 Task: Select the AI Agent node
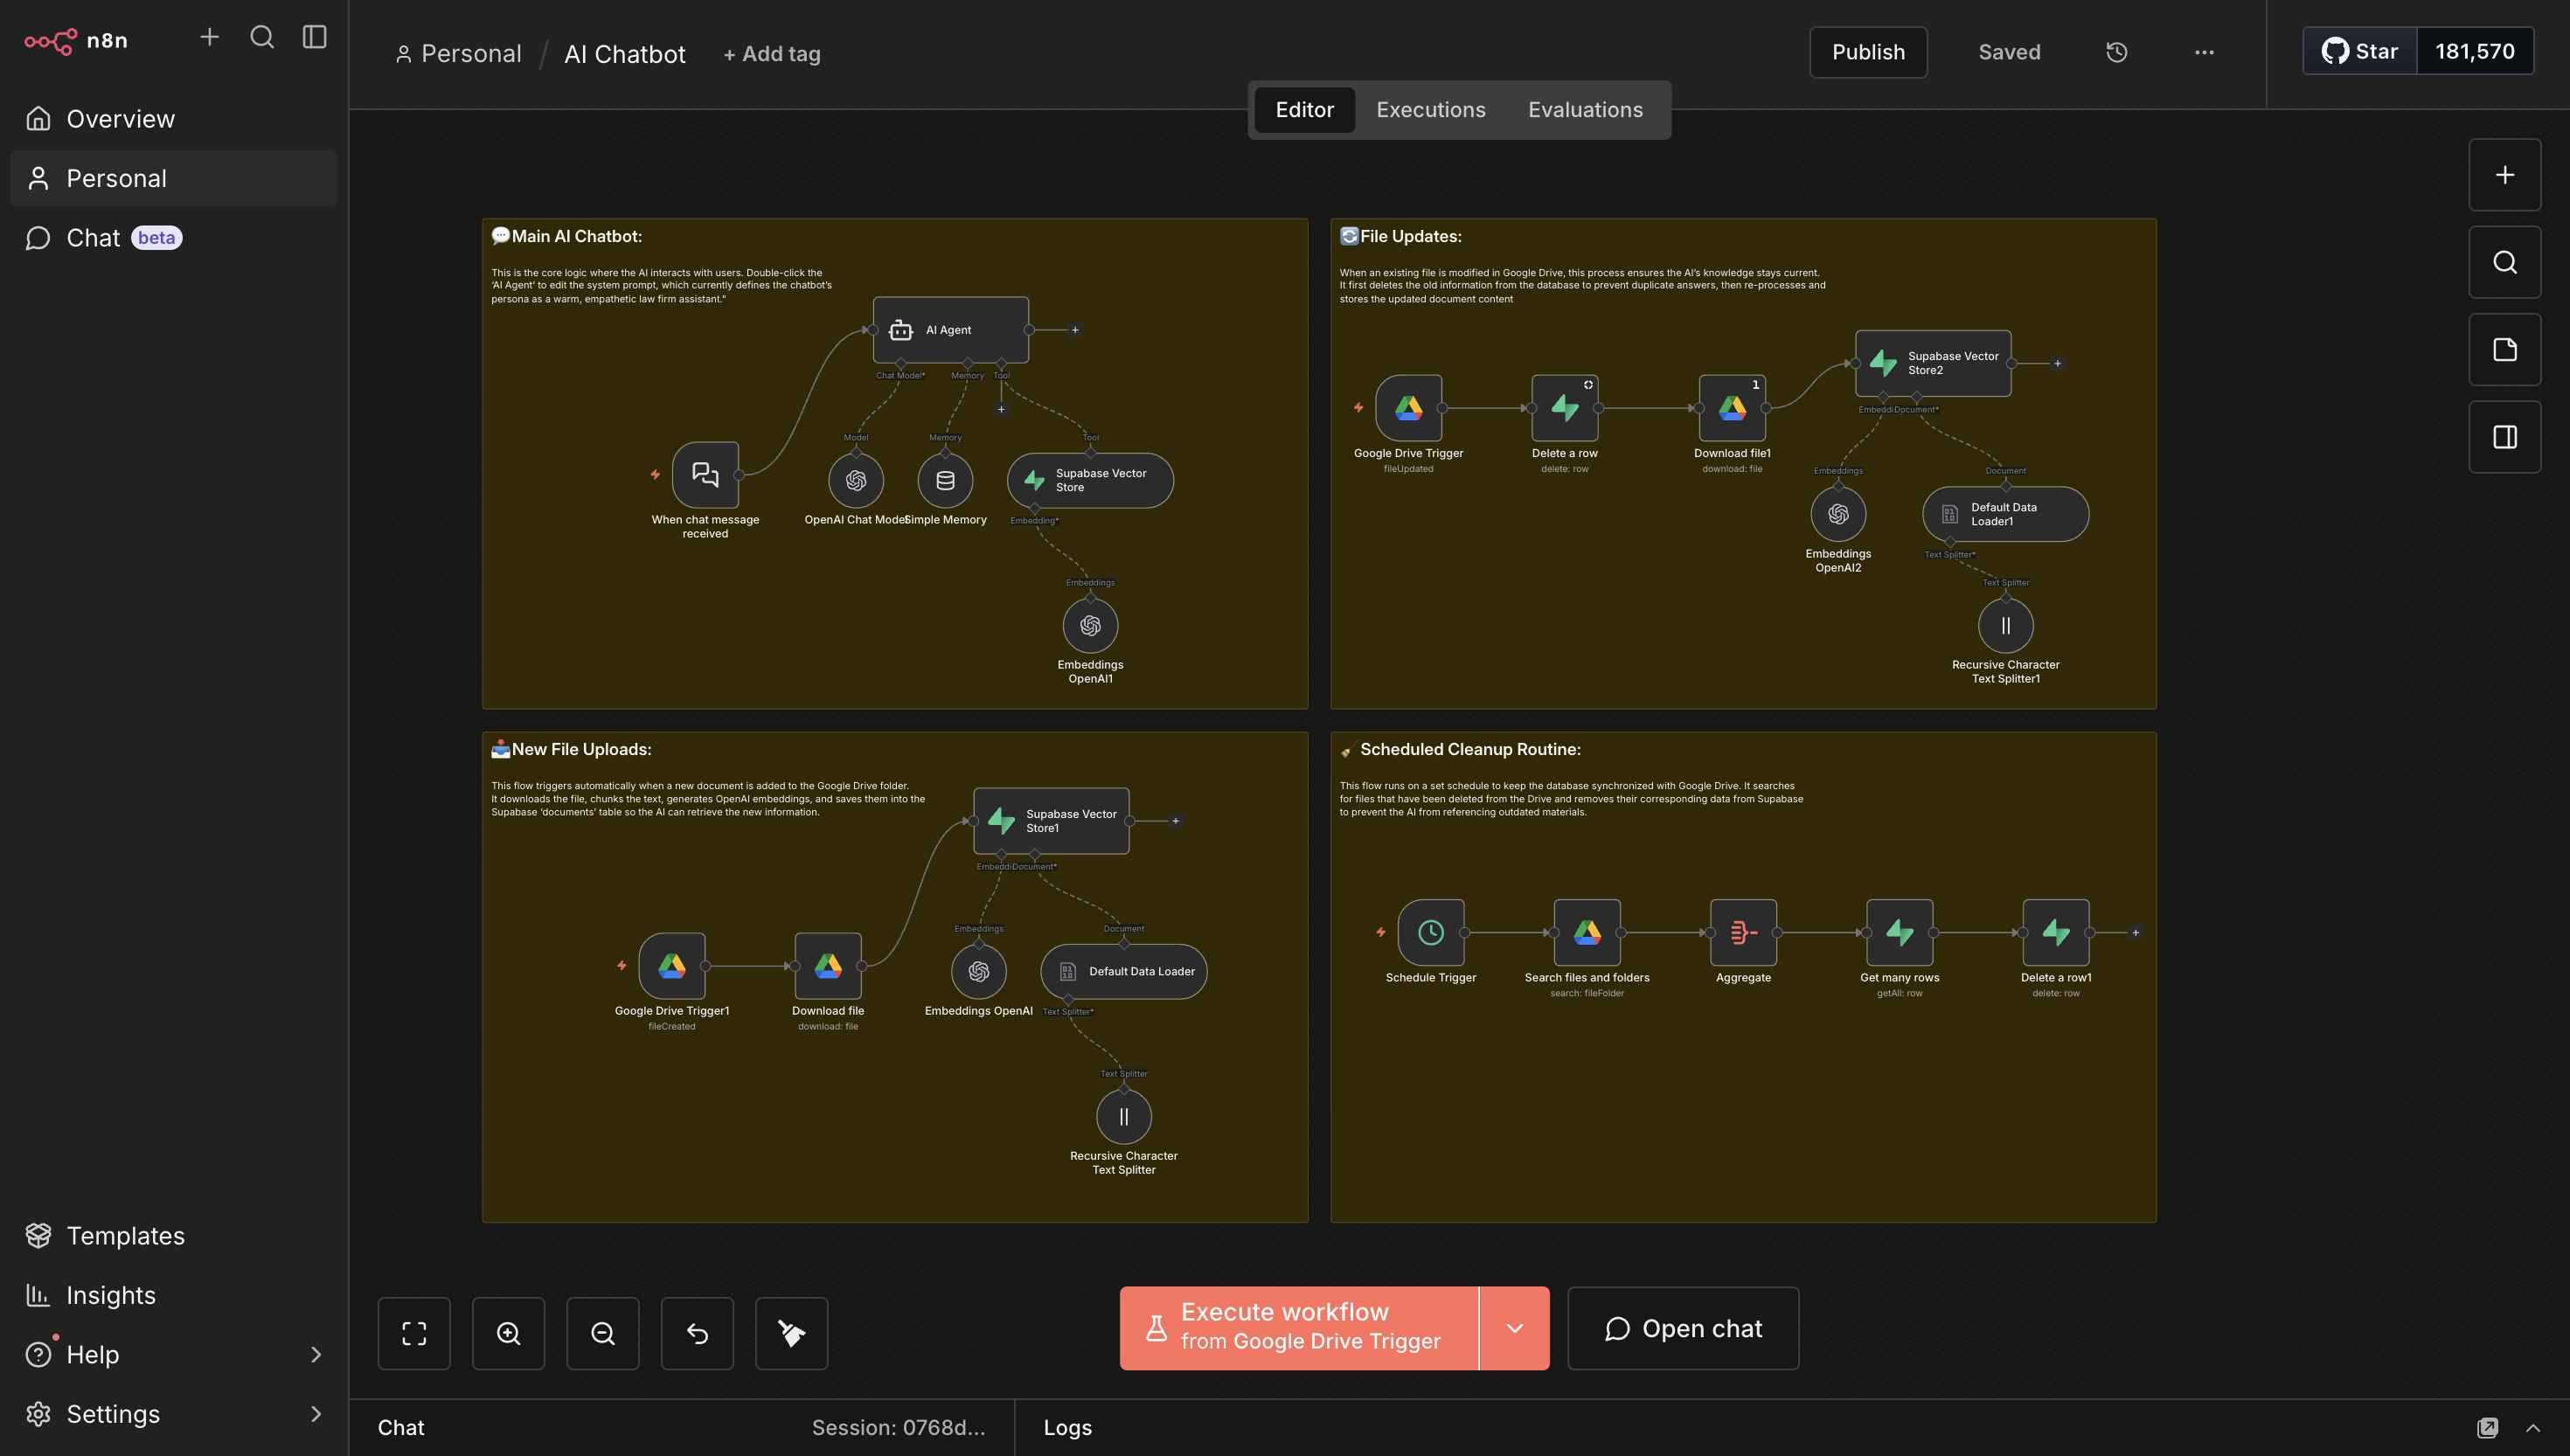(949, 329)
